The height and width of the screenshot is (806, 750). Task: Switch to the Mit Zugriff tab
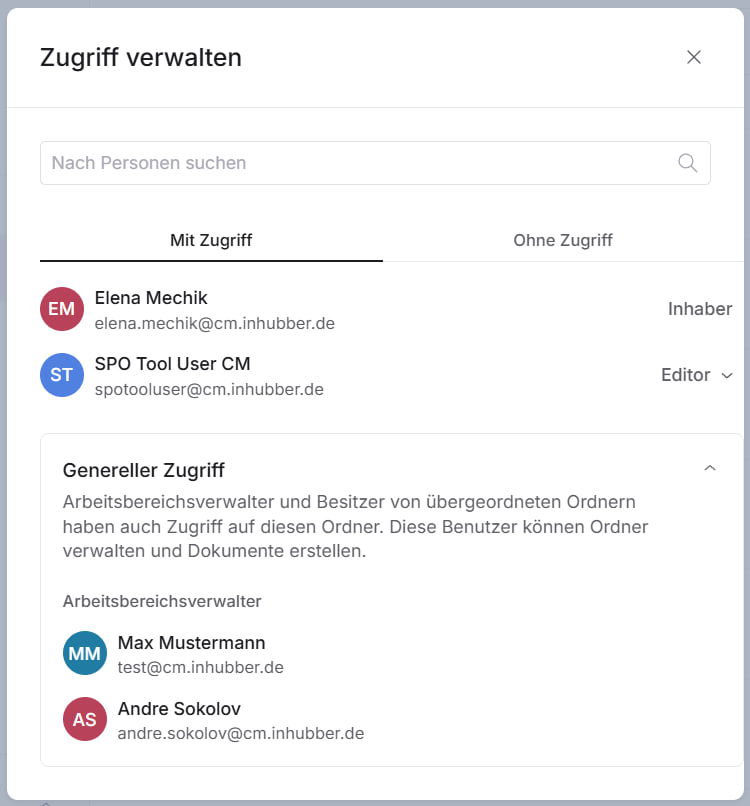click(211, 240)
